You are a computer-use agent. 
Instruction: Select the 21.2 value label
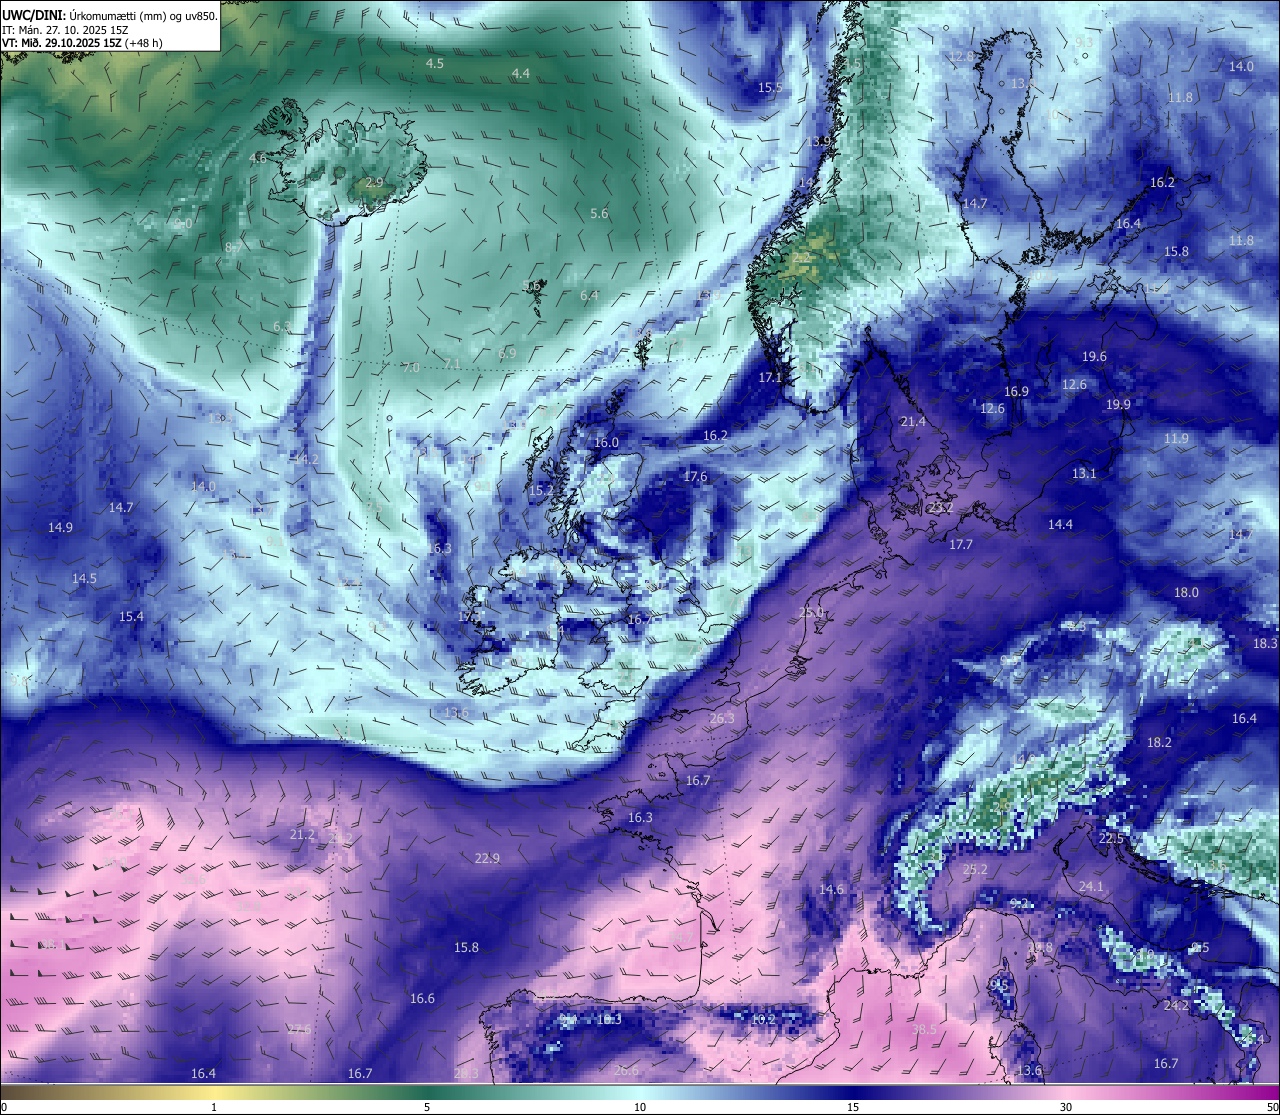point(302,834)
